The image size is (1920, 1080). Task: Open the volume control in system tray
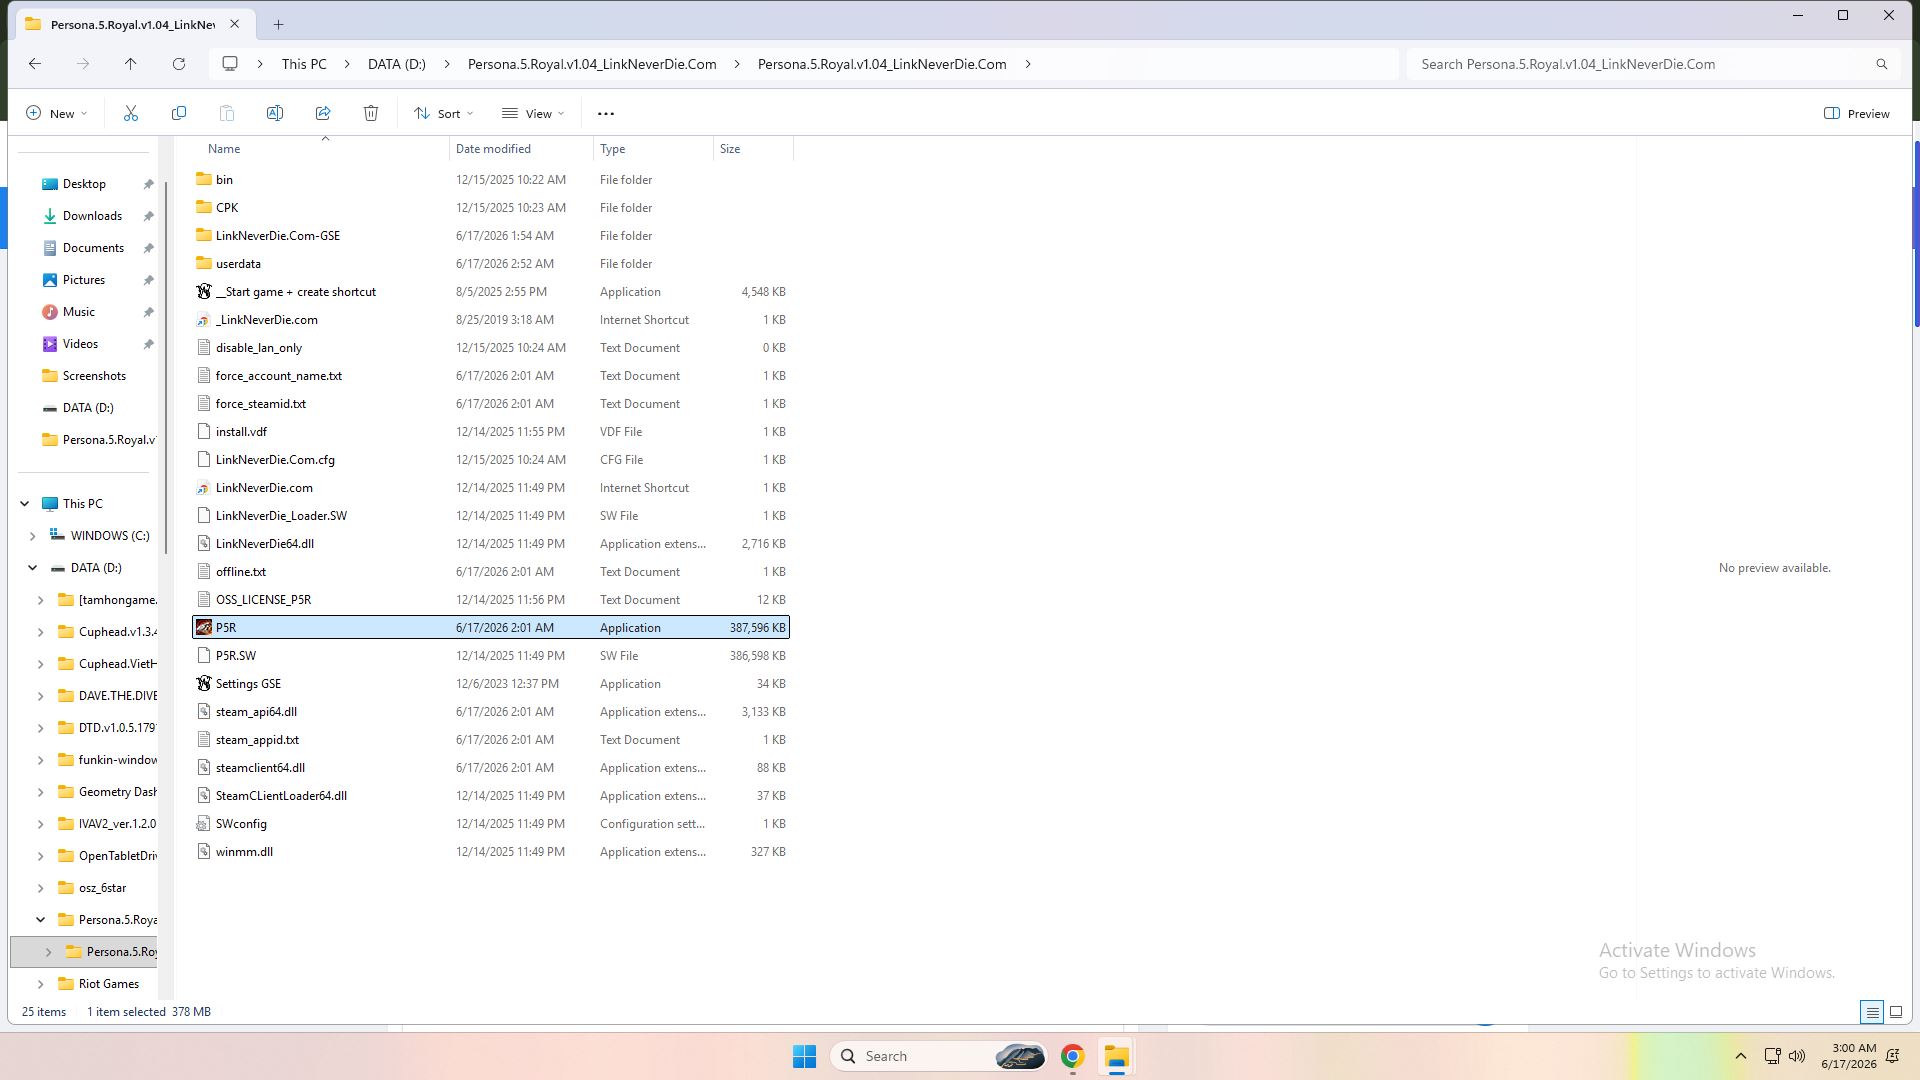coord(1797,1056)
